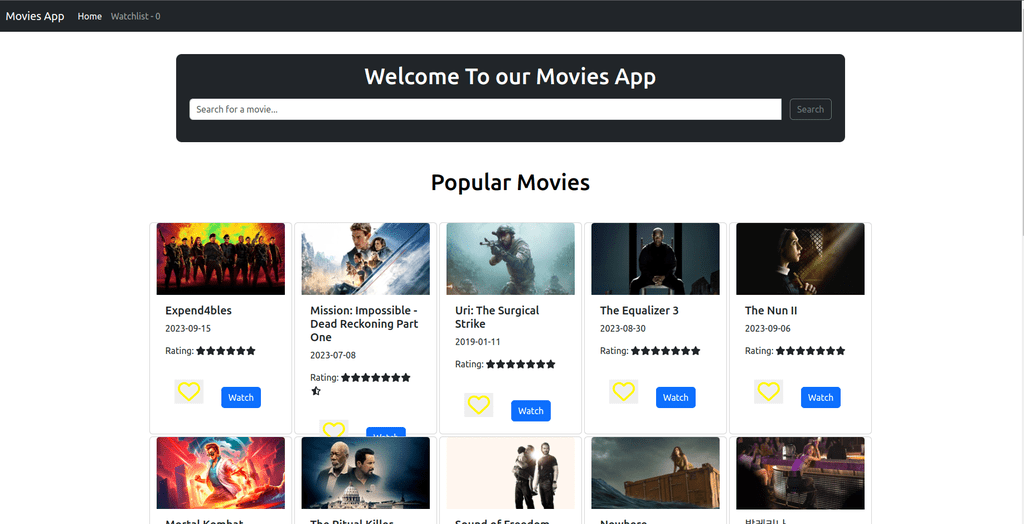Viewport: 1024px width, 524px height.
Task: Select the Mortal Kombat poster thumbnail
Action: (221, 473)
